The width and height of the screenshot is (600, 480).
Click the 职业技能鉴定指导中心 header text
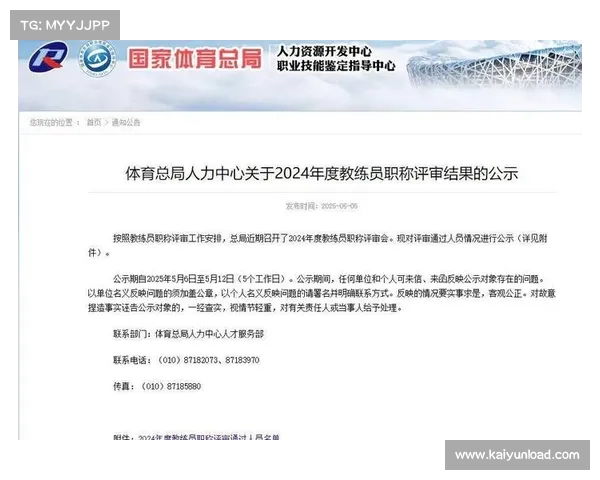336,66
